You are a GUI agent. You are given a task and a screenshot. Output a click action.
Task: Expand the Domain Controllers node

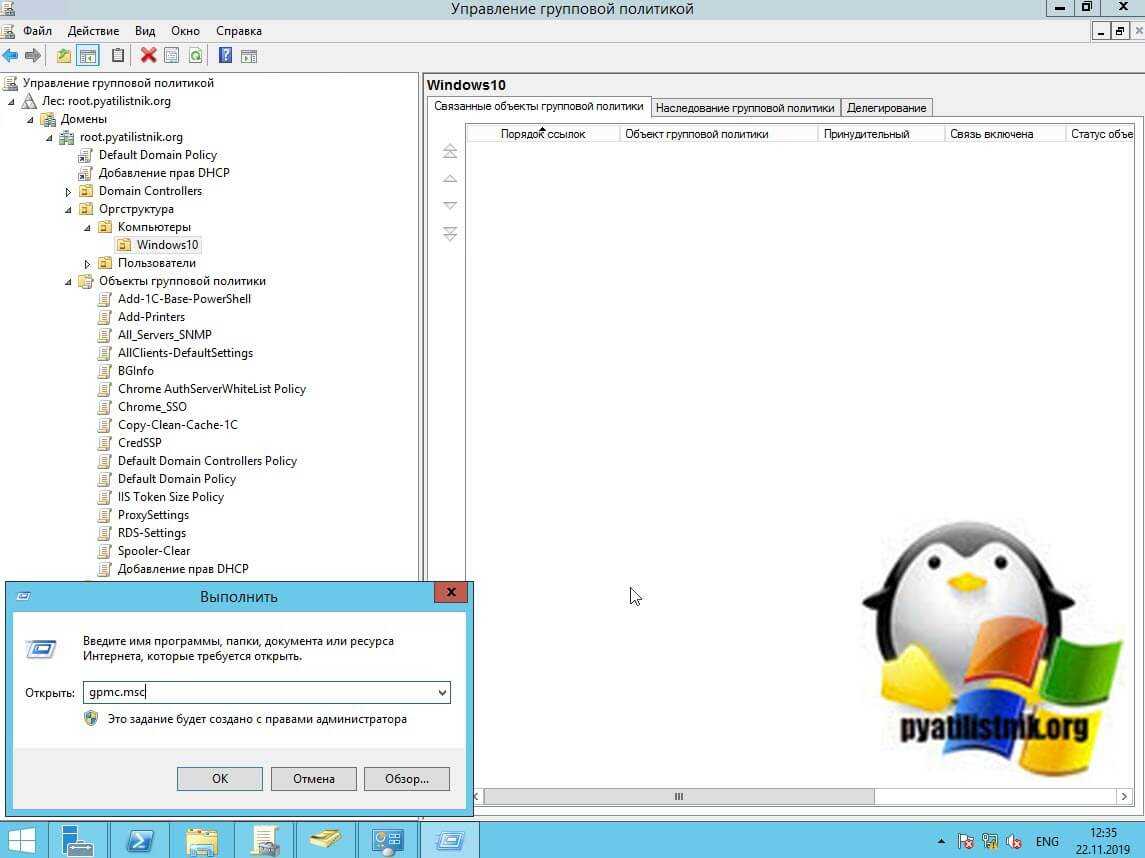point(69,192)
